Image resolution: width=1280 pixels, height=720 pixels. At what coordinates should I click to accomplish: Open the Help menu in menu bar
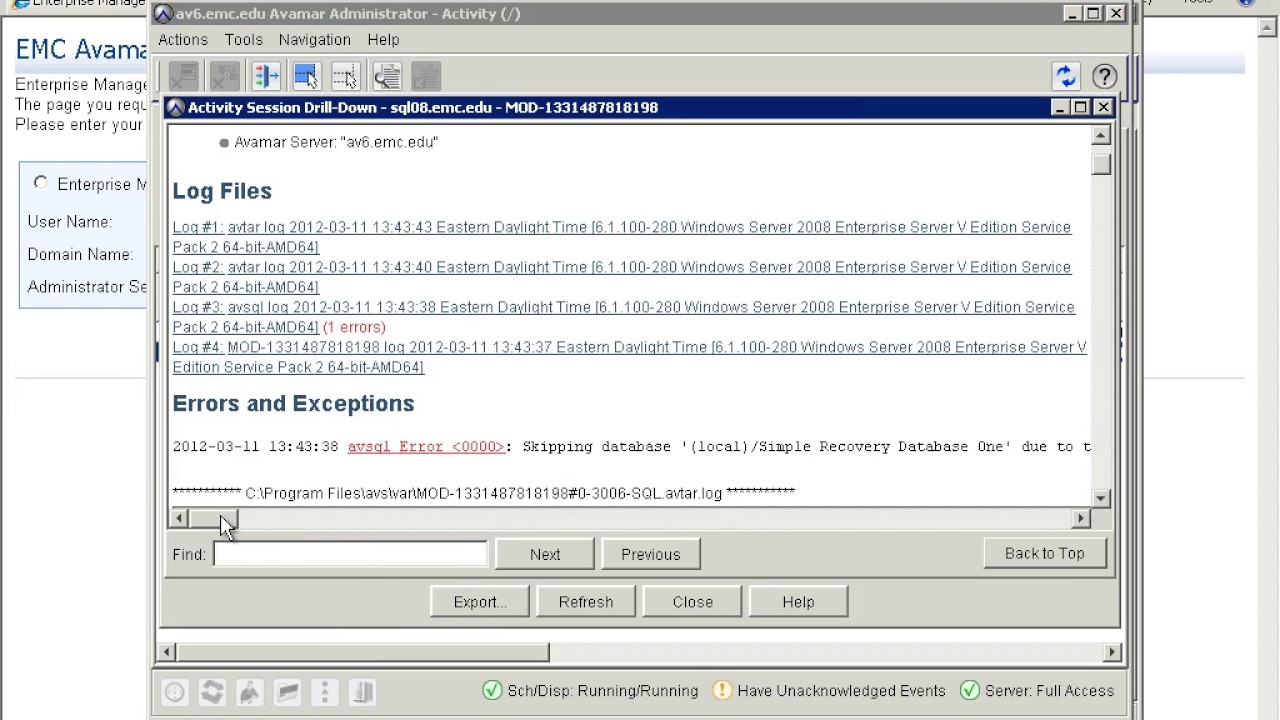(x=383, y=40)
